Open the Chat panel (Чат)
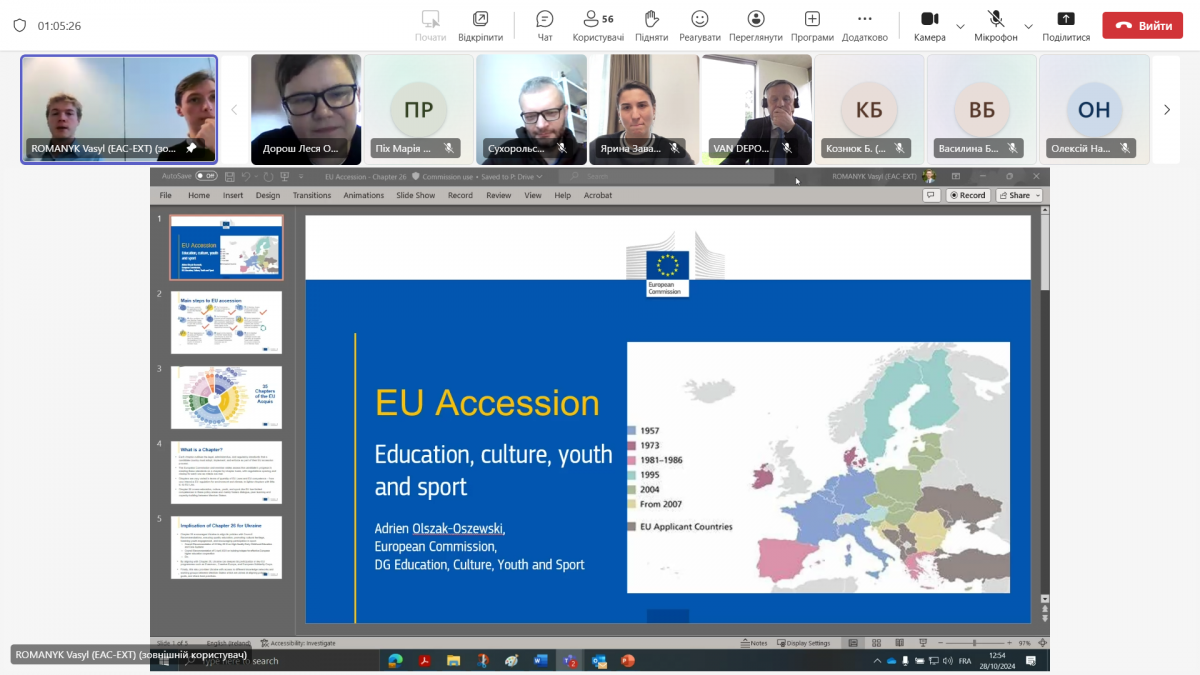1200x675 pixels. (x=545, y=26)
